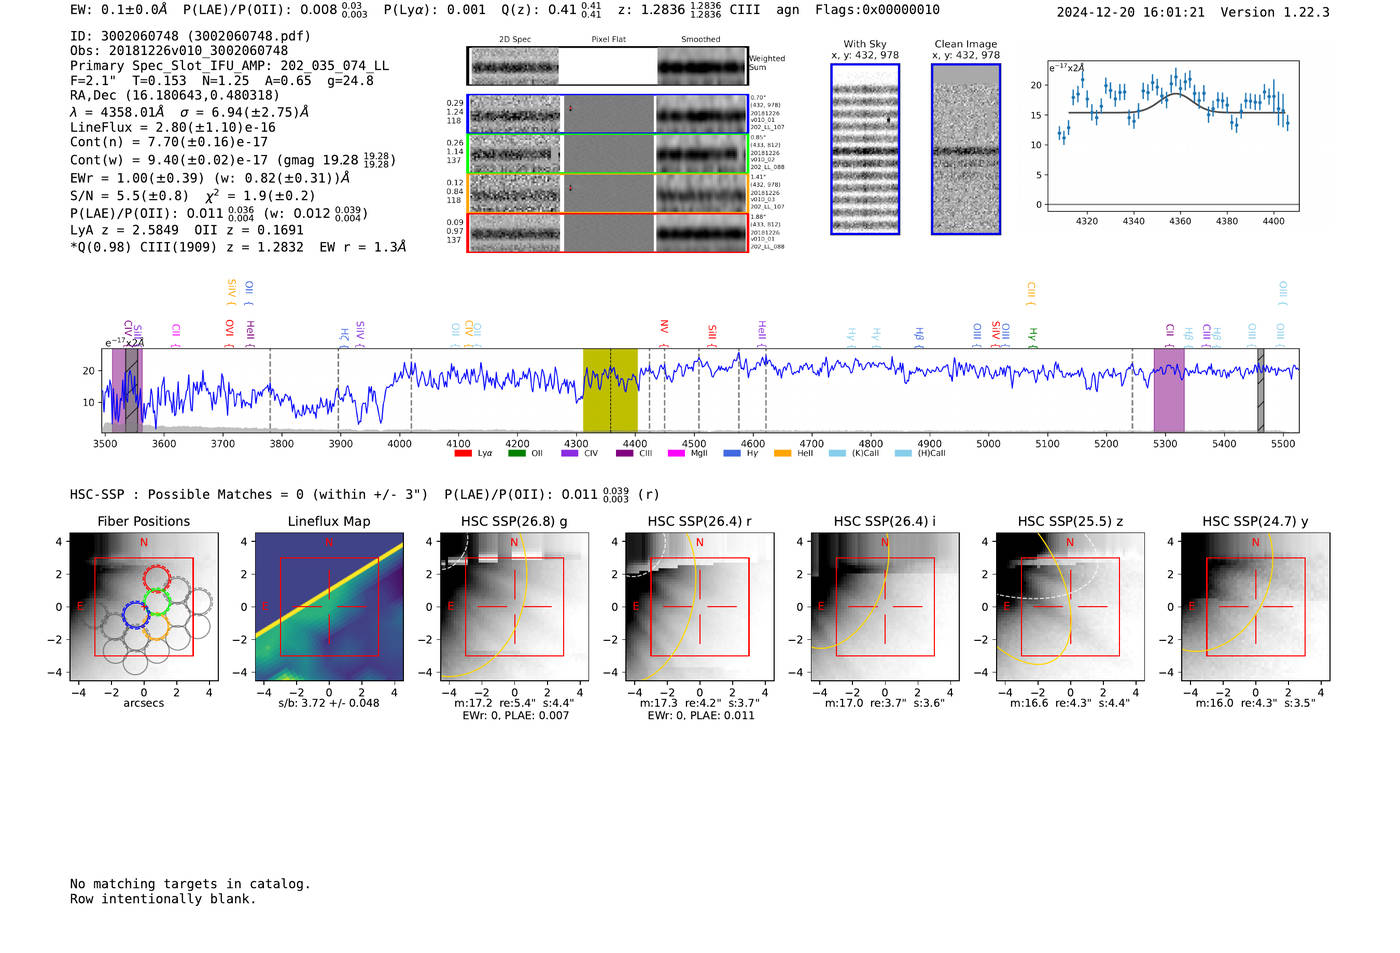Click the Obs: 20181226v010_3002060748 text
This screenshot has height=953, width=1400.
point(179,51)
